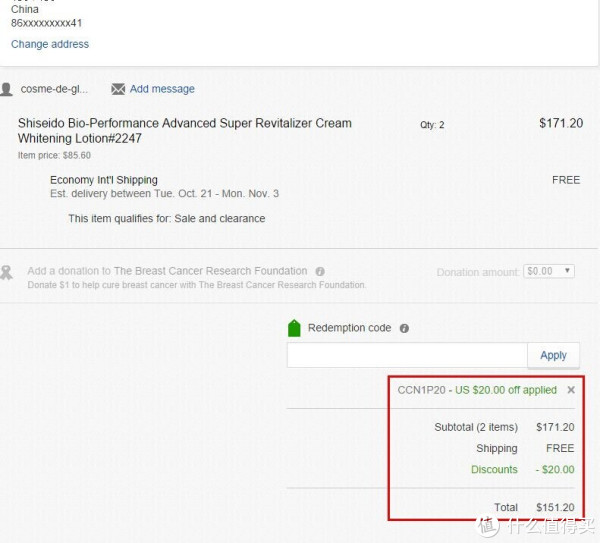Click the envelope icon beside Add message
This screenshot has height=543, width=600.
pos(118,89)
